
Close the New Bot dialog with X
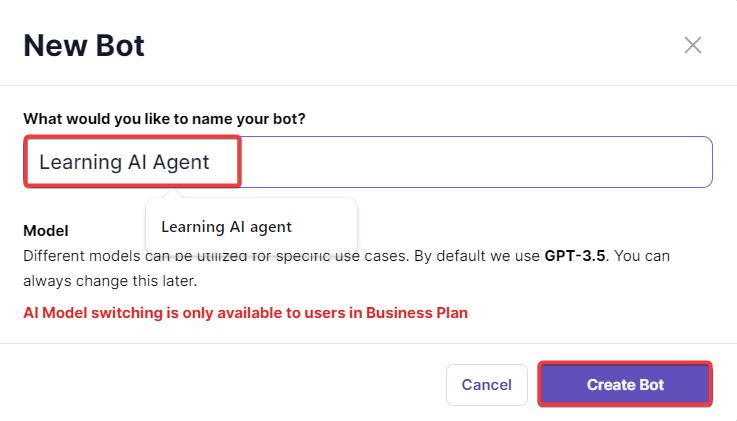pyautogui.click(x=693, y=45)
